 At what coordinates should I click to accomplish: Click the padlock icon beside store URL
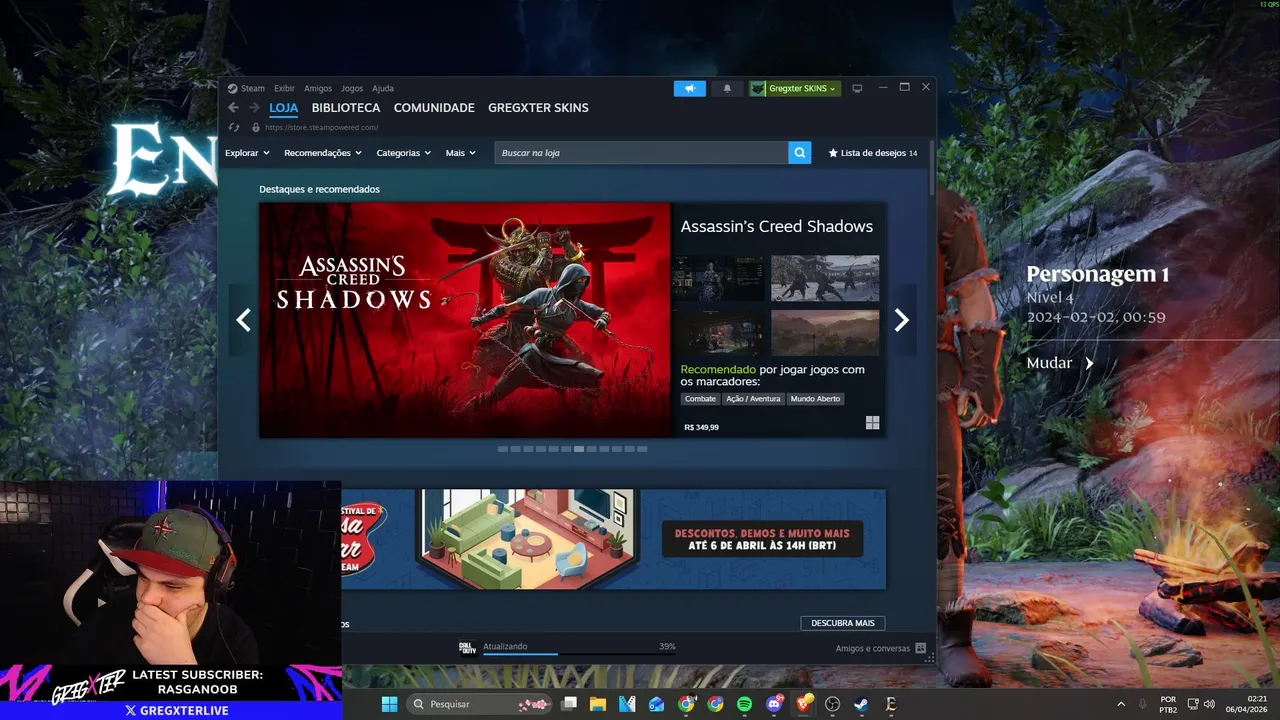256,127
